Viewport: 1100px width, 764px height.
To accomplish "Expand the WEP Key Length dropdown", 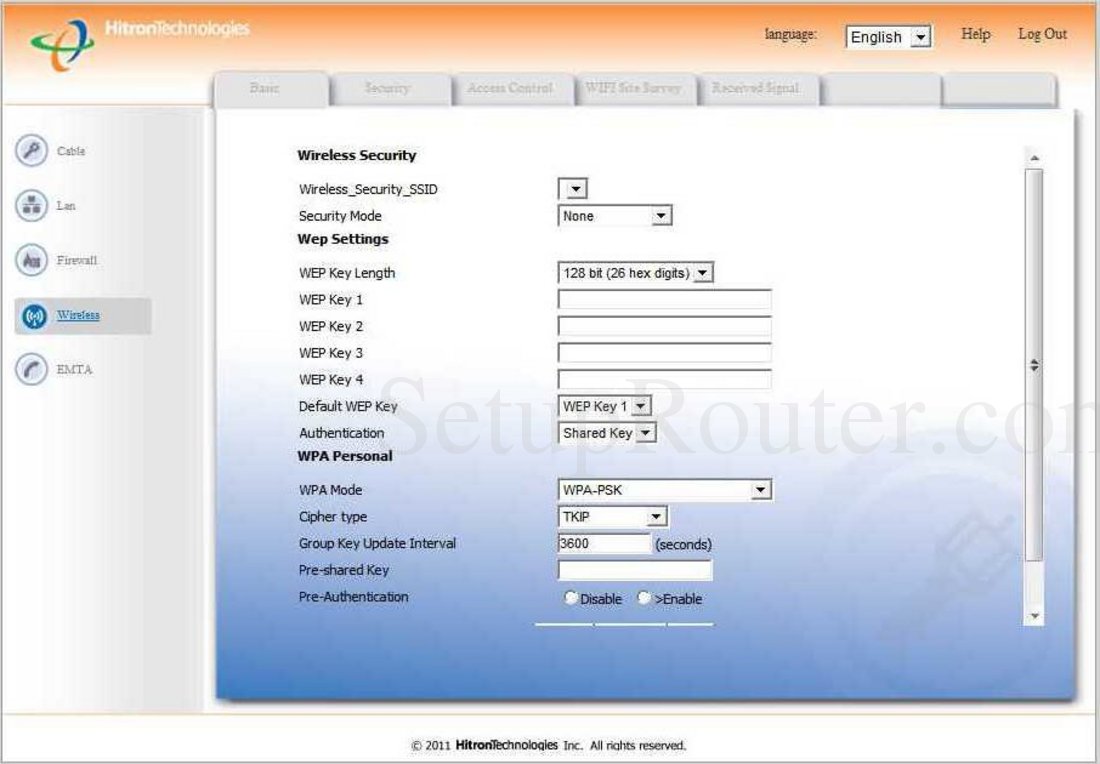I will [635, 273].
